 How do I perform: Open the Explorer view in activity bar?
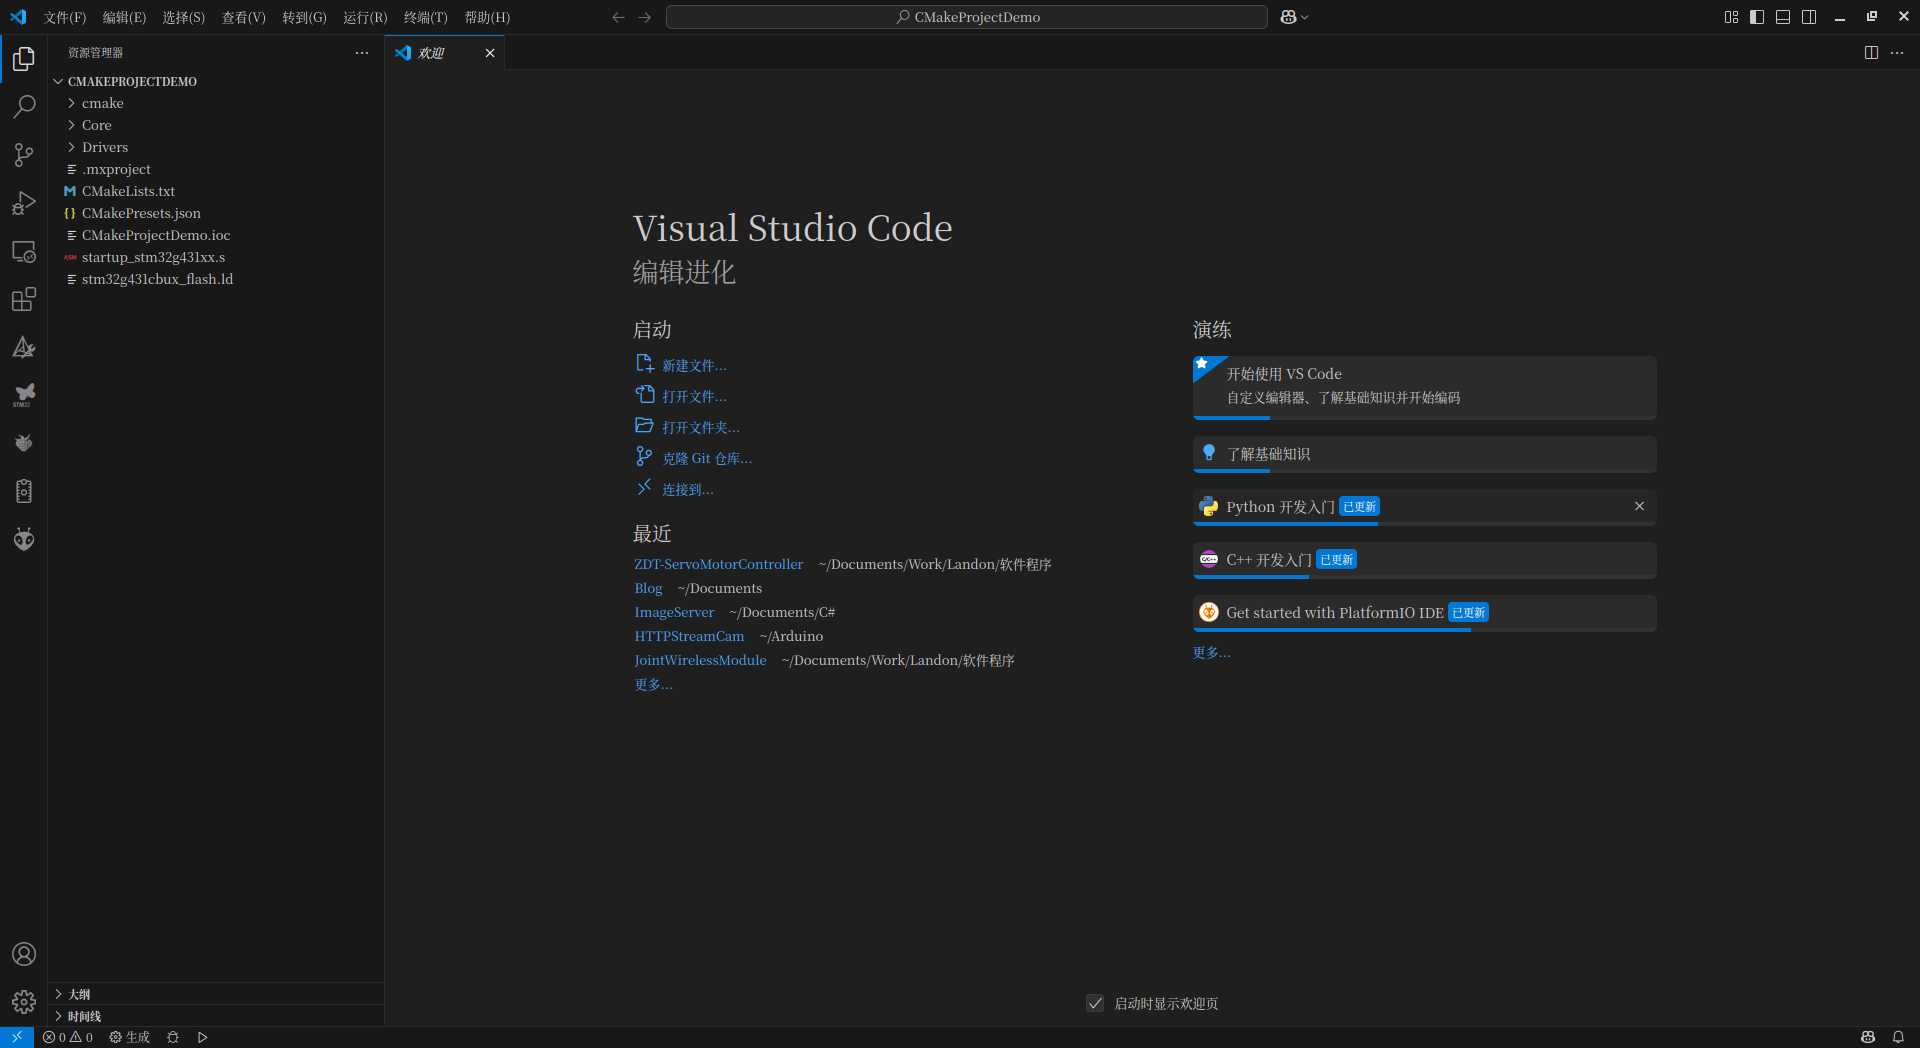[24, 59]
